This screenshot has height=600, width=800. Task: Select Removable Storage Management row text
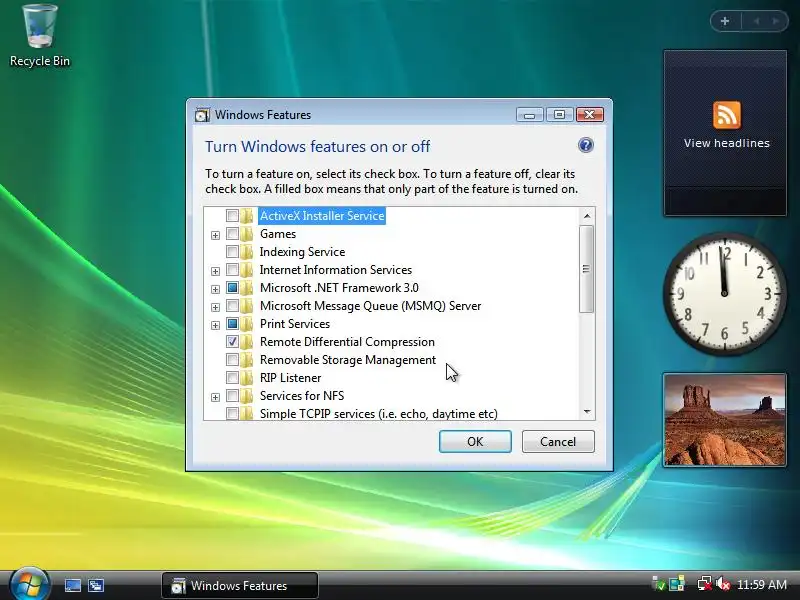point(347,360)
